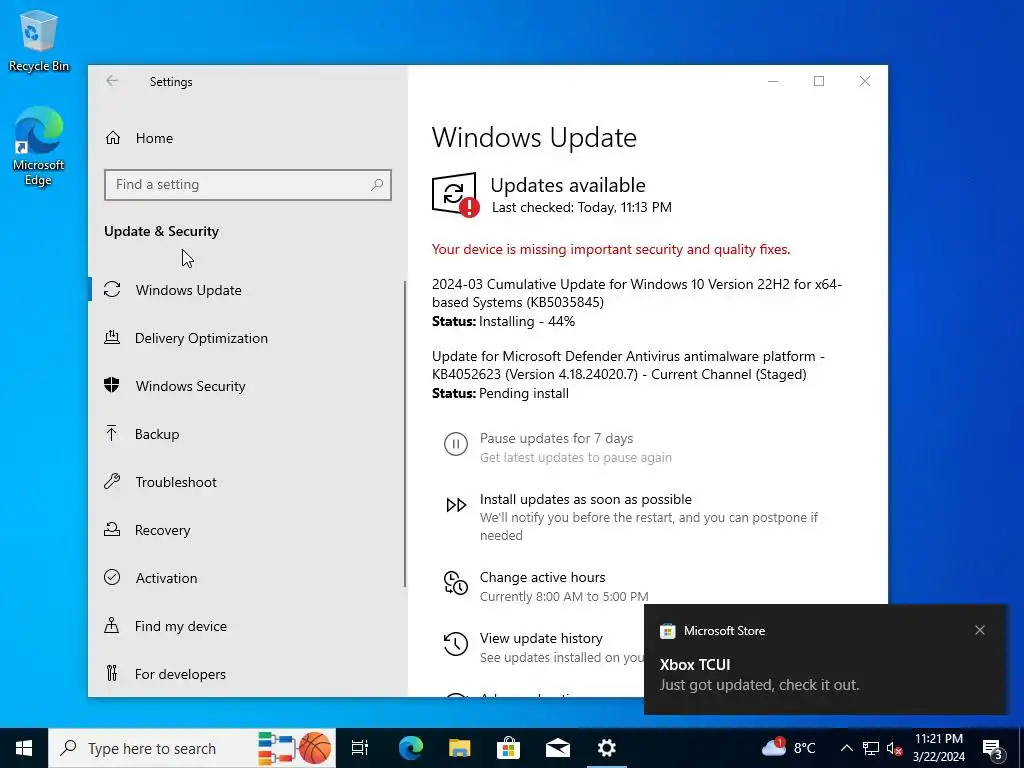Click the Home icon in Settings sidebar

[113, 138]
